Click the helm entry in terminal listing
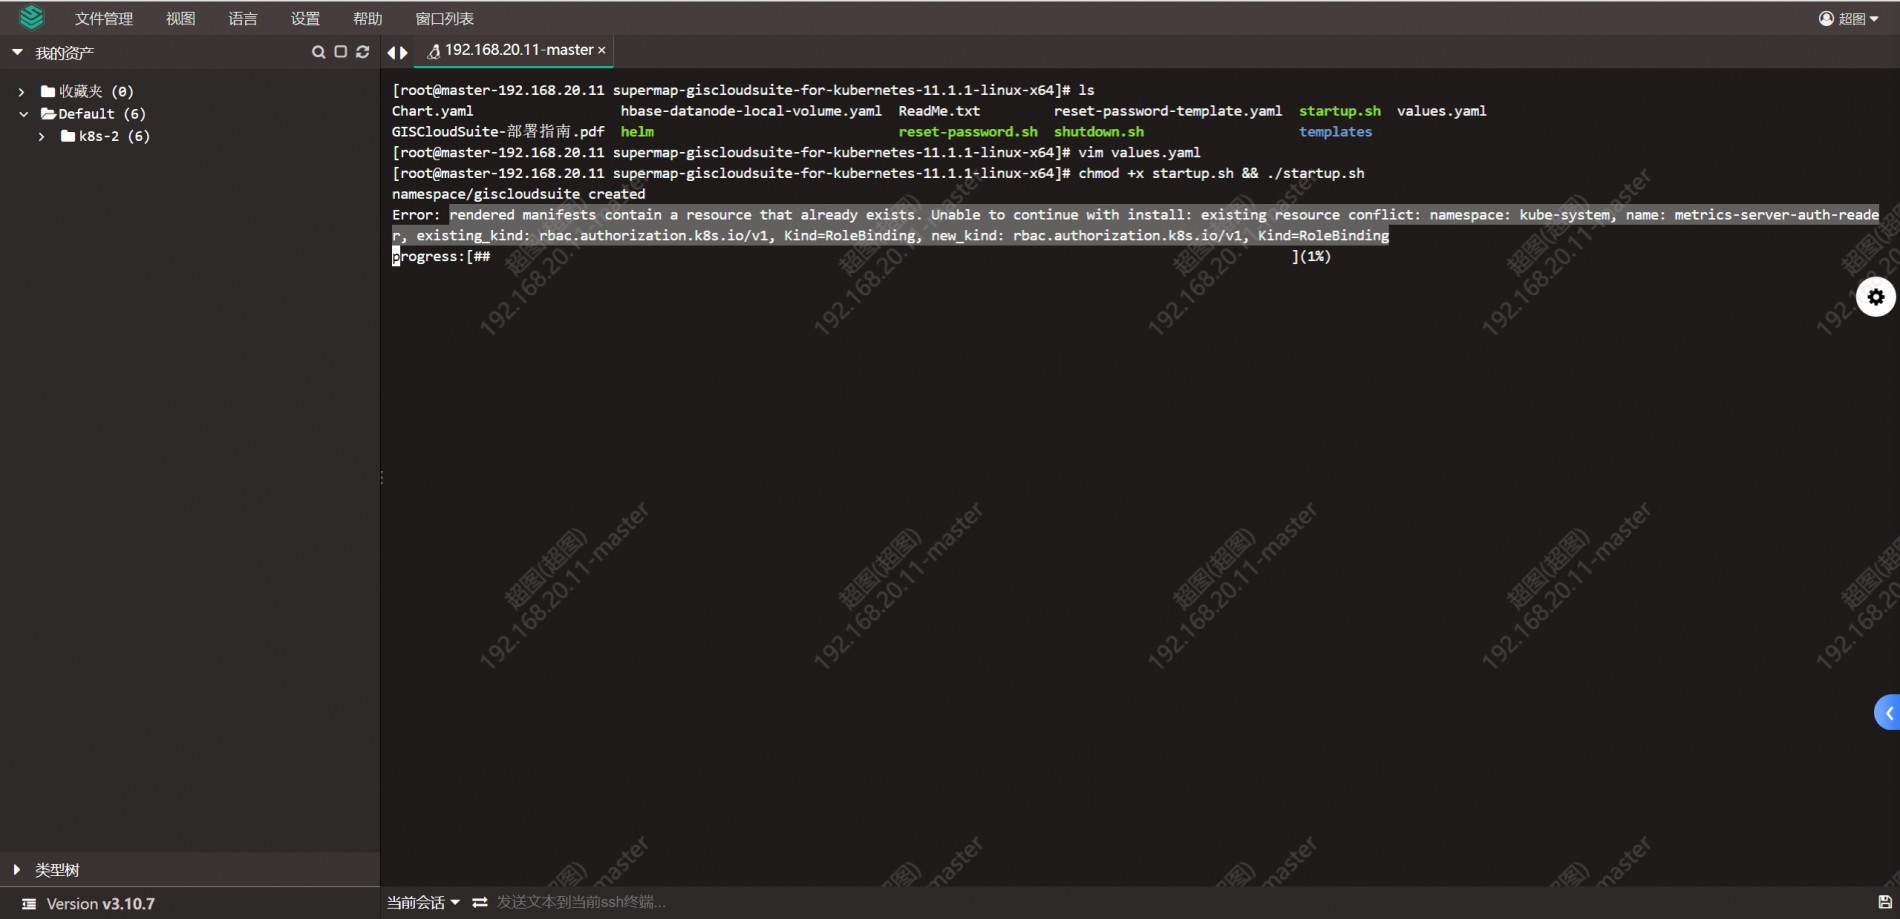Viewport: 1900px width, 919px height. click(x=637, y=132)
